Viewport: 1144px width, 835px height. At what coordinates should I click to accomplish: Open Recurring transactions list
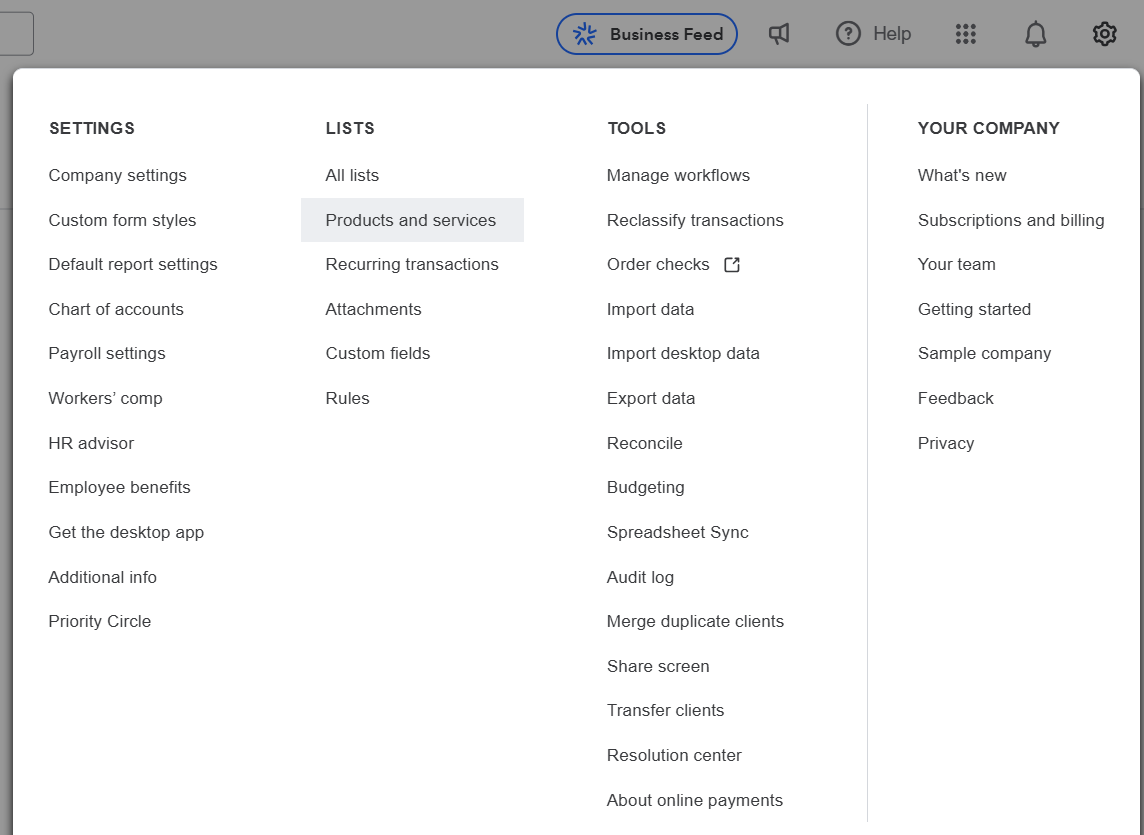click(412, 264)
